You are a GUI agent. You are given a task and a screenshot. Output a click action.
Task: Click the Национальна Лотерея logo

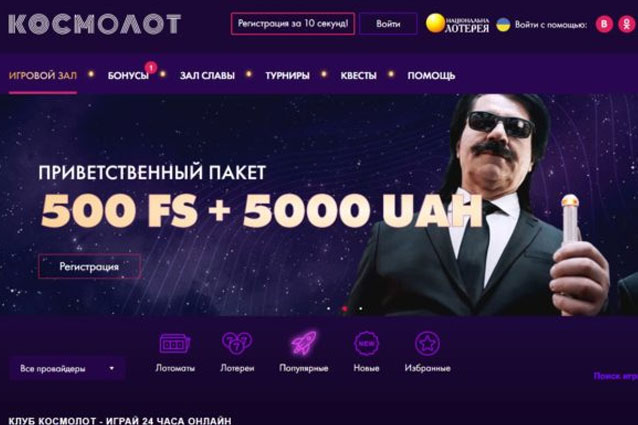coord(457,24)
